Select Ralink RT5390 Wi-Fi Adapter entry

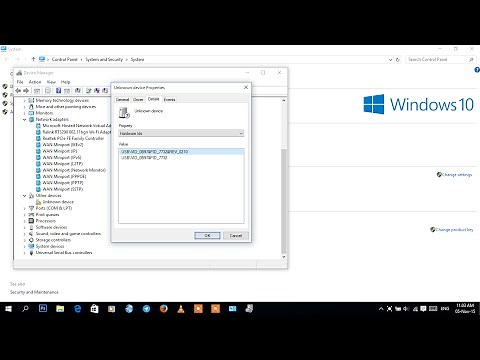coord(76,132)
